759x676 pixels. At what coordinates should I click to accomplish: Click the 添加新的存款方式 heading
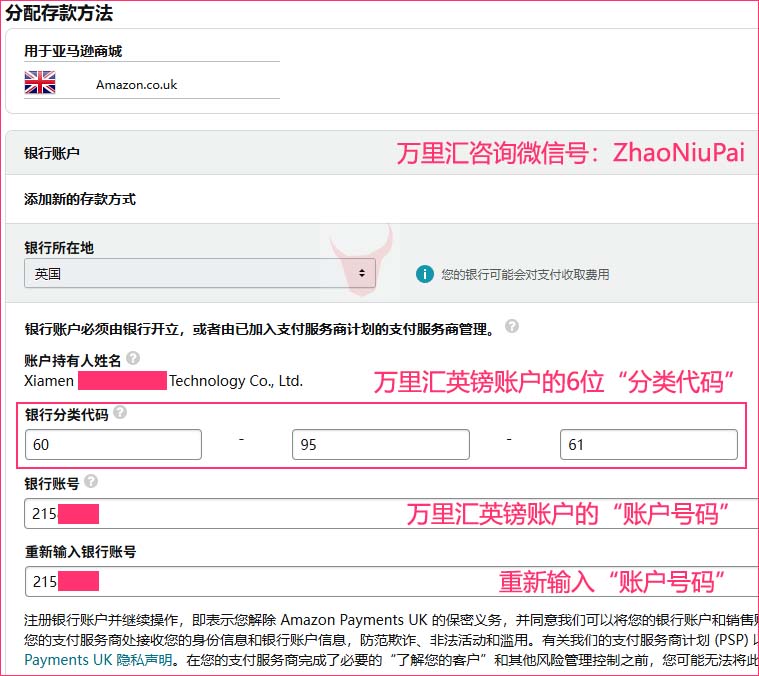(x=80, y=199)
